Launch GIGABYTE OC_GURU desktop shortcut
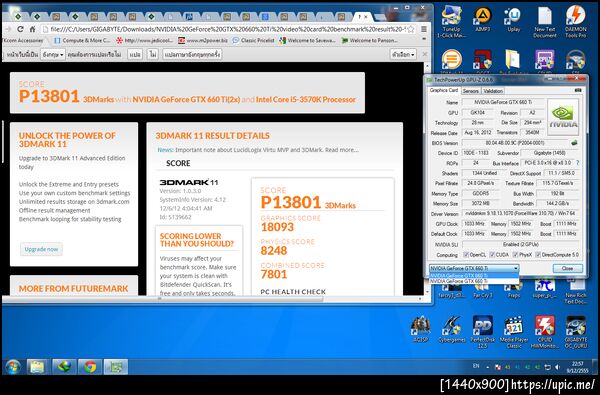 (576, 331)
